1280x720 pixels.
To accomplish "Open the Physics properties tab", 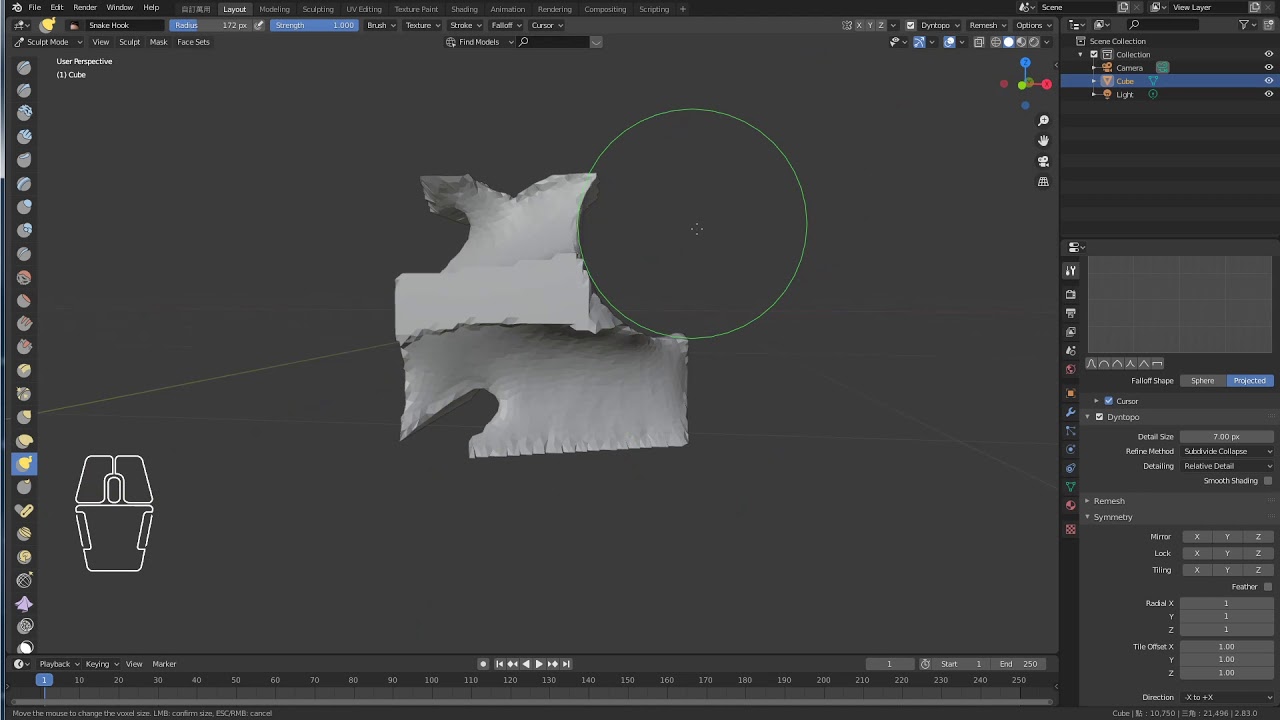I will pos(1070,449).
